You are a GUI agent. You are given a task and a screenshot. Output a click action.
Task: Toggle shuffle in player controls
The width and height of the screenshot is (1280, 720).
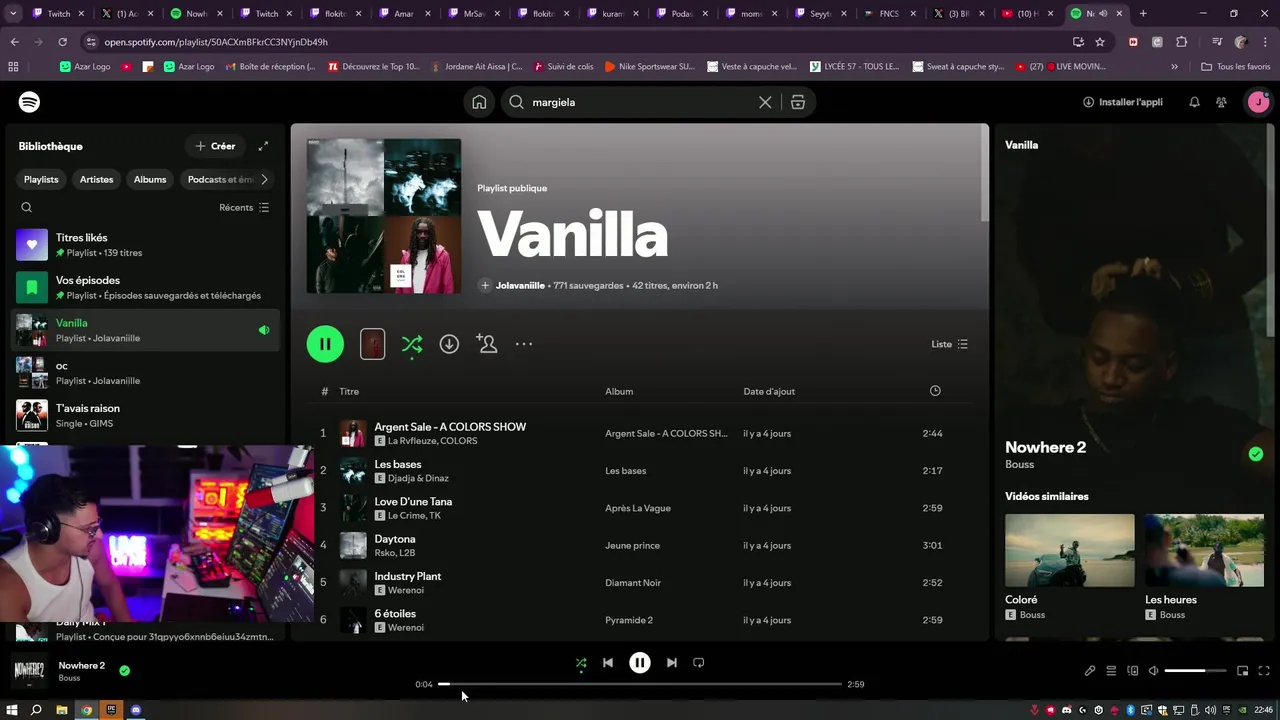point(581,663)
